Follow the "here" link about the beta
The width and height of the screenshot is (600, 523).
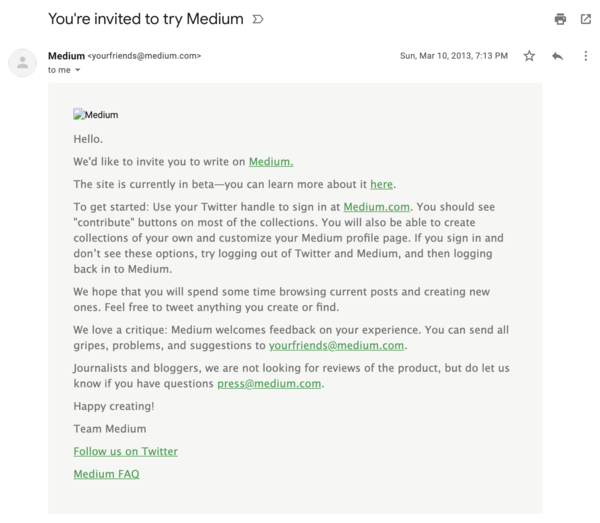tap(382, 184)
